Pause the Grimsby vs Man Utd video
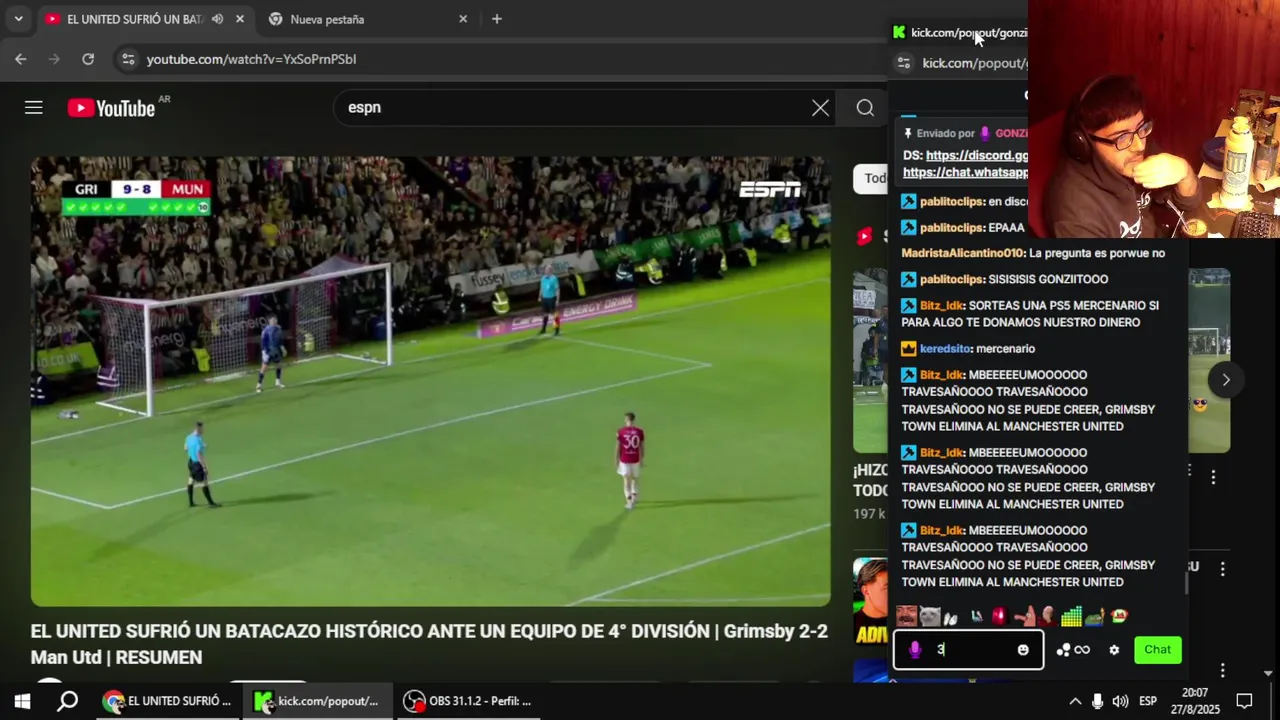 pos(430,381)
